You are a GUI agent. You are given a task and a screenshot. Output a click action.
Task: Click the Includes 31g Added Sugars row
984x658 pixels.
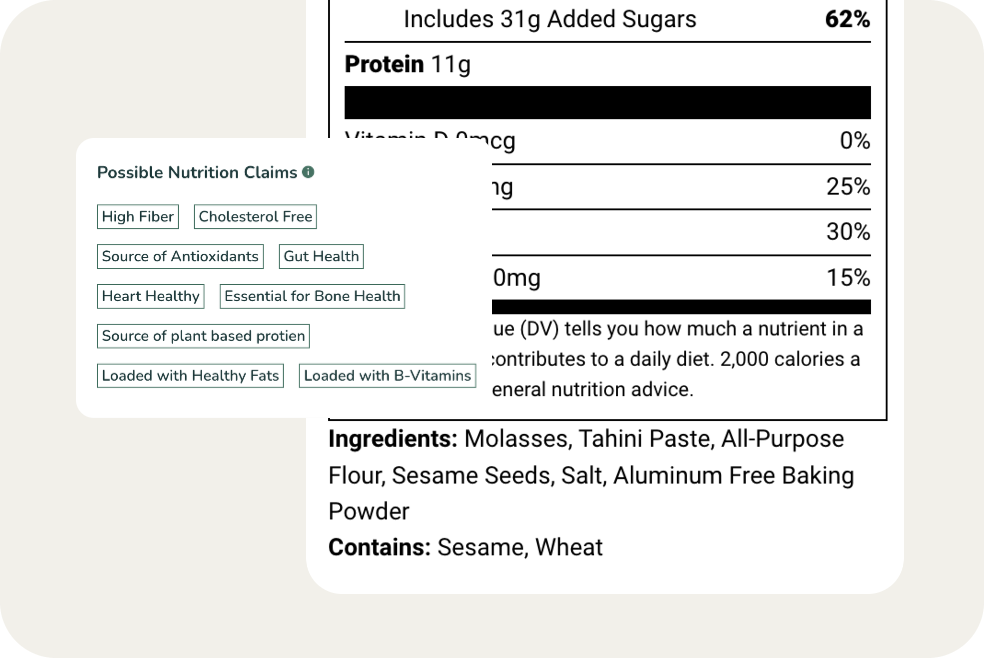point(549,18)
